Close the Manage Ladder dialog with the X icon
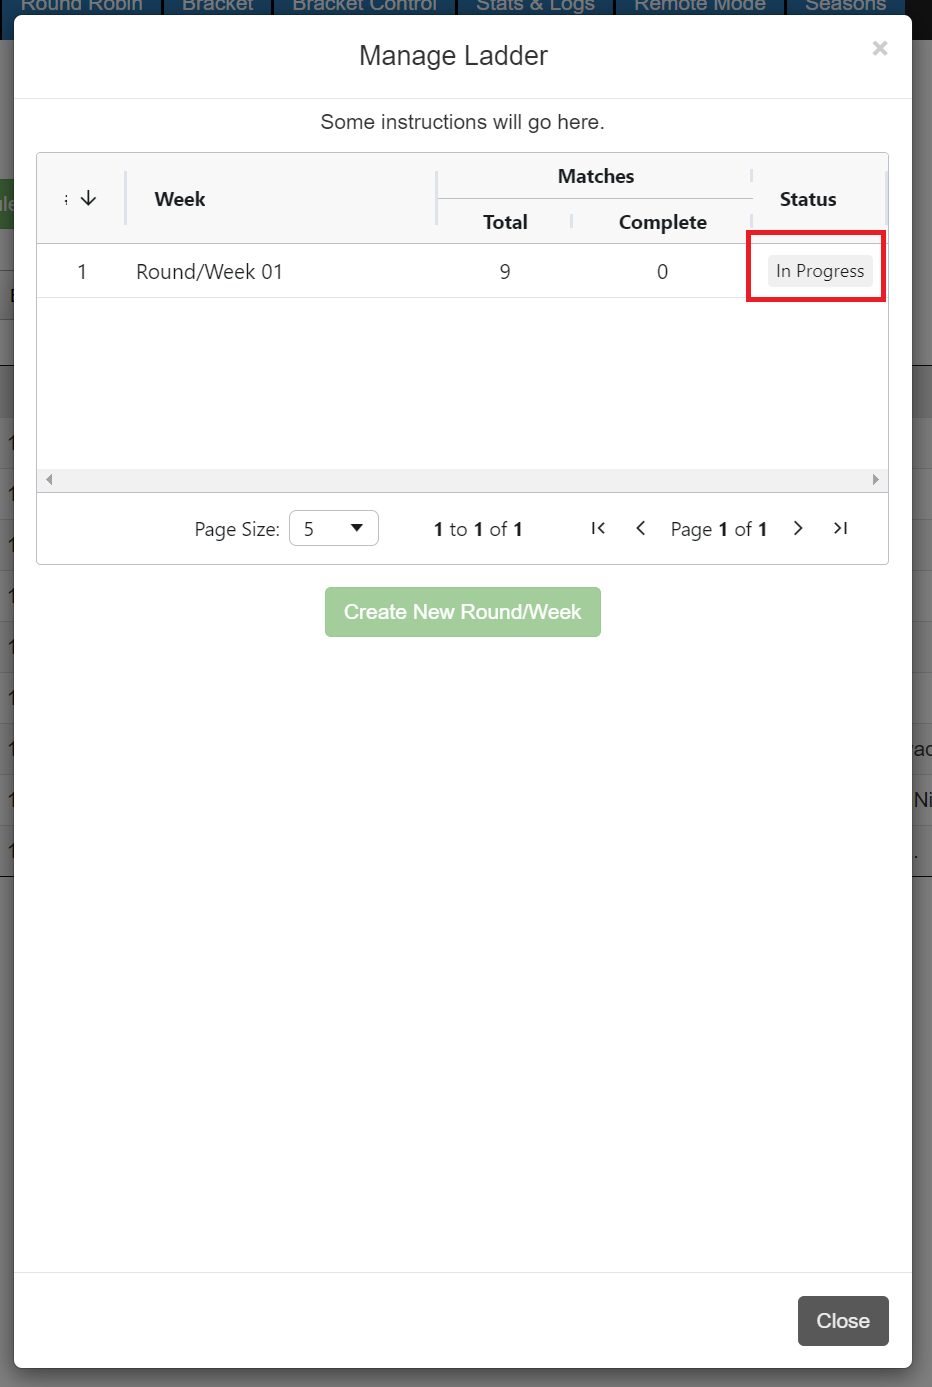The width and height of the screenshot is (932, 1387). pos(879,48)
